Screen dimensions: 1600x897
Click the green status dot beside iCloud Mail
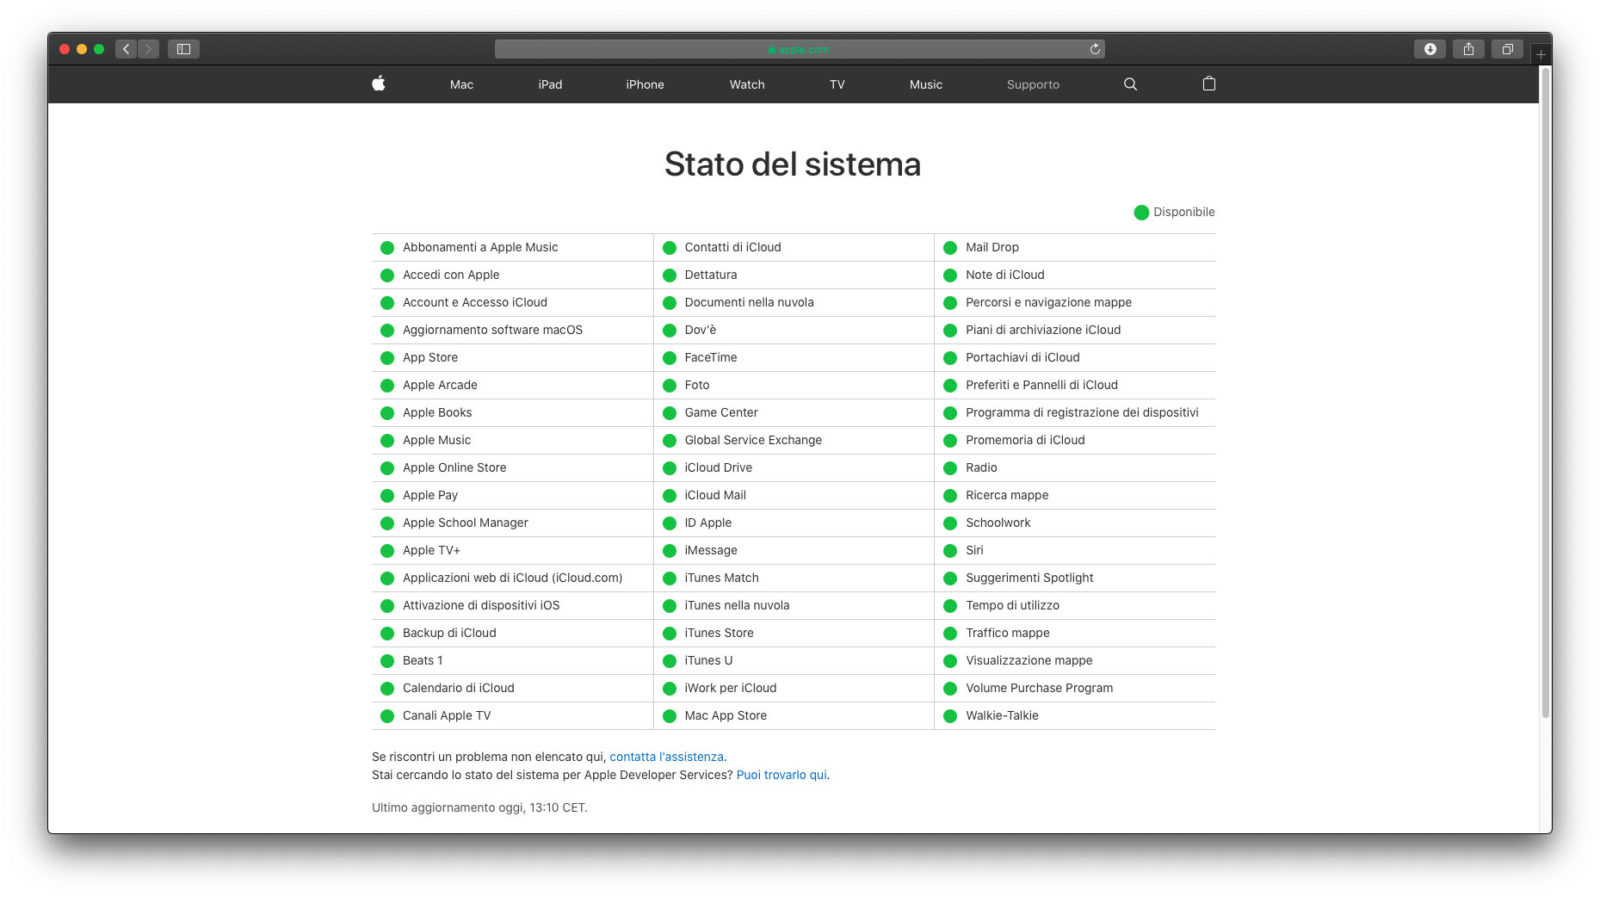coord(670,496)
